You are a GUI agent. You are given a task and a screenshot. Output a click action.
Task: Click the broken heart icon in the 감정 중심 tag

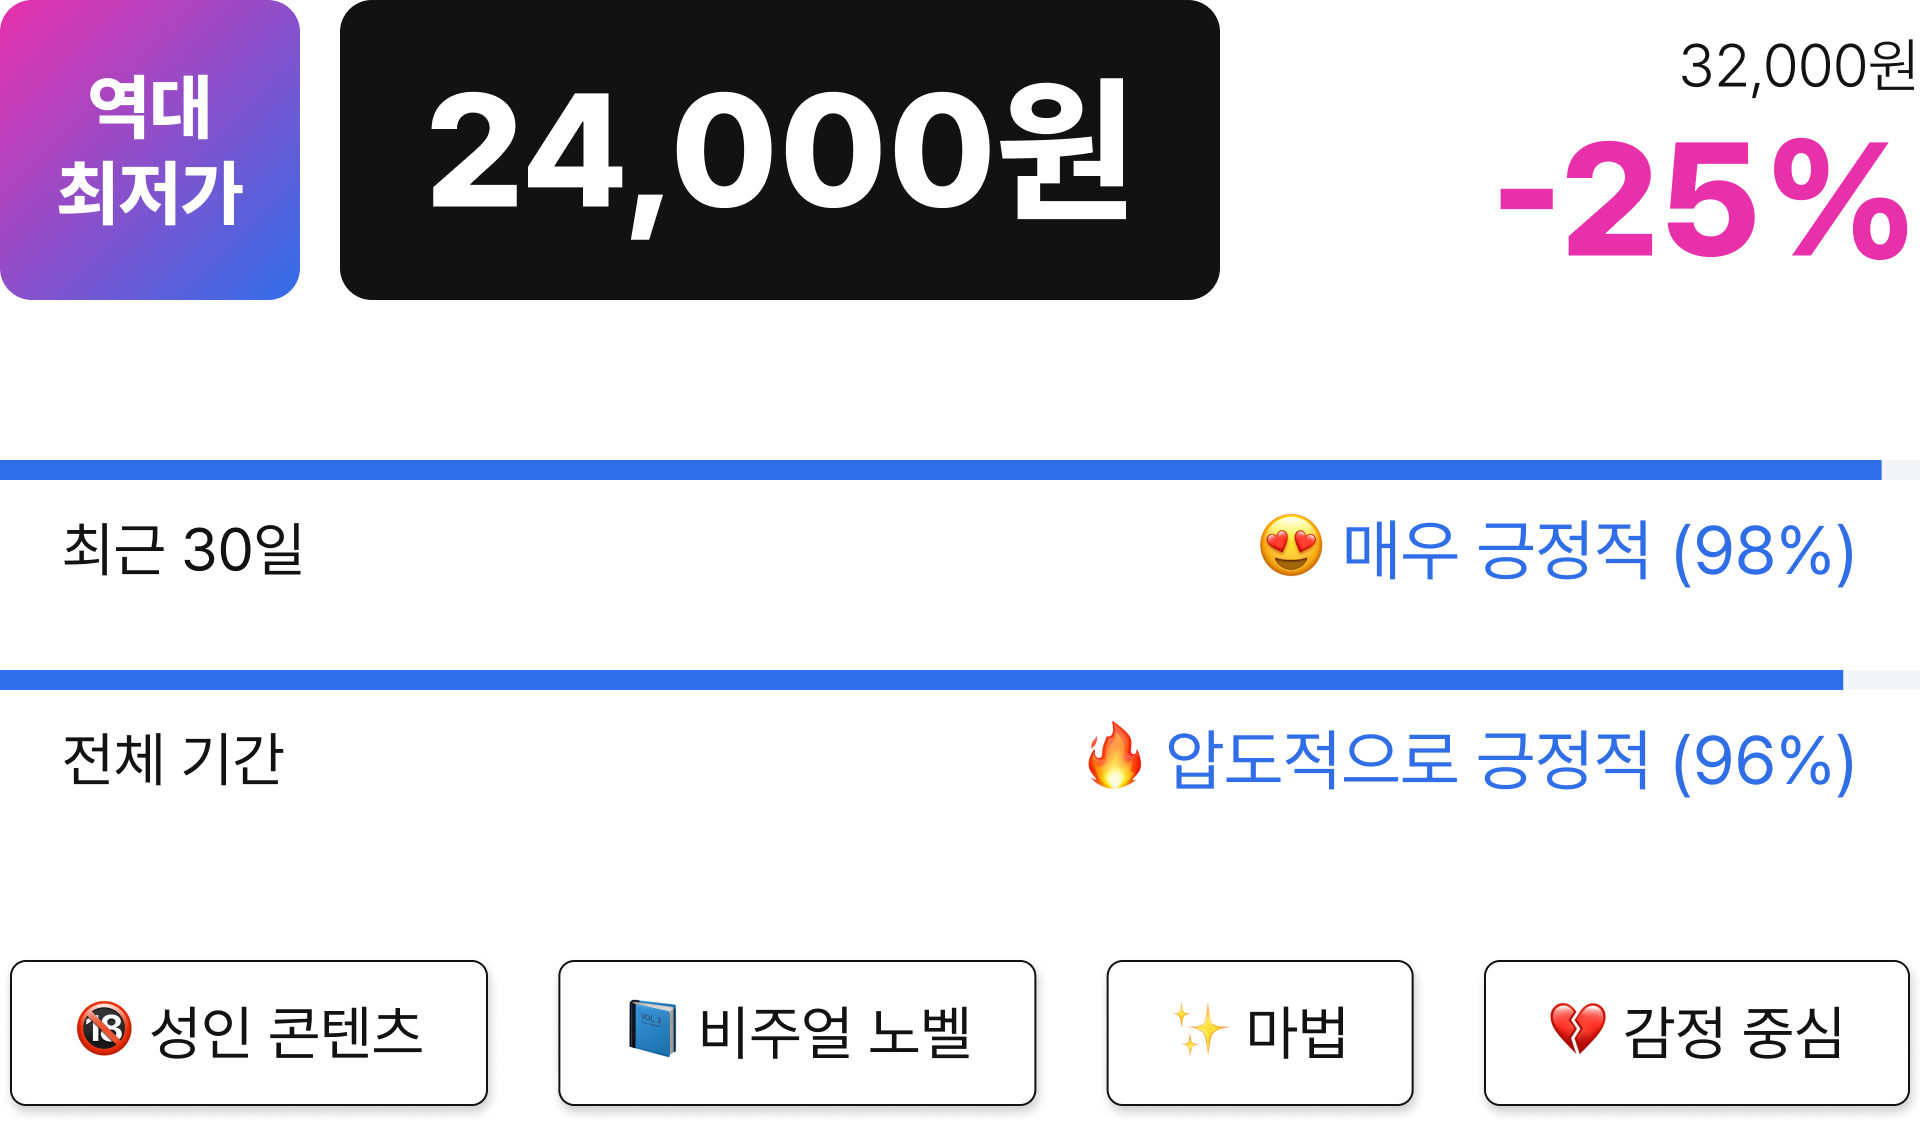click(1577, 1030)
